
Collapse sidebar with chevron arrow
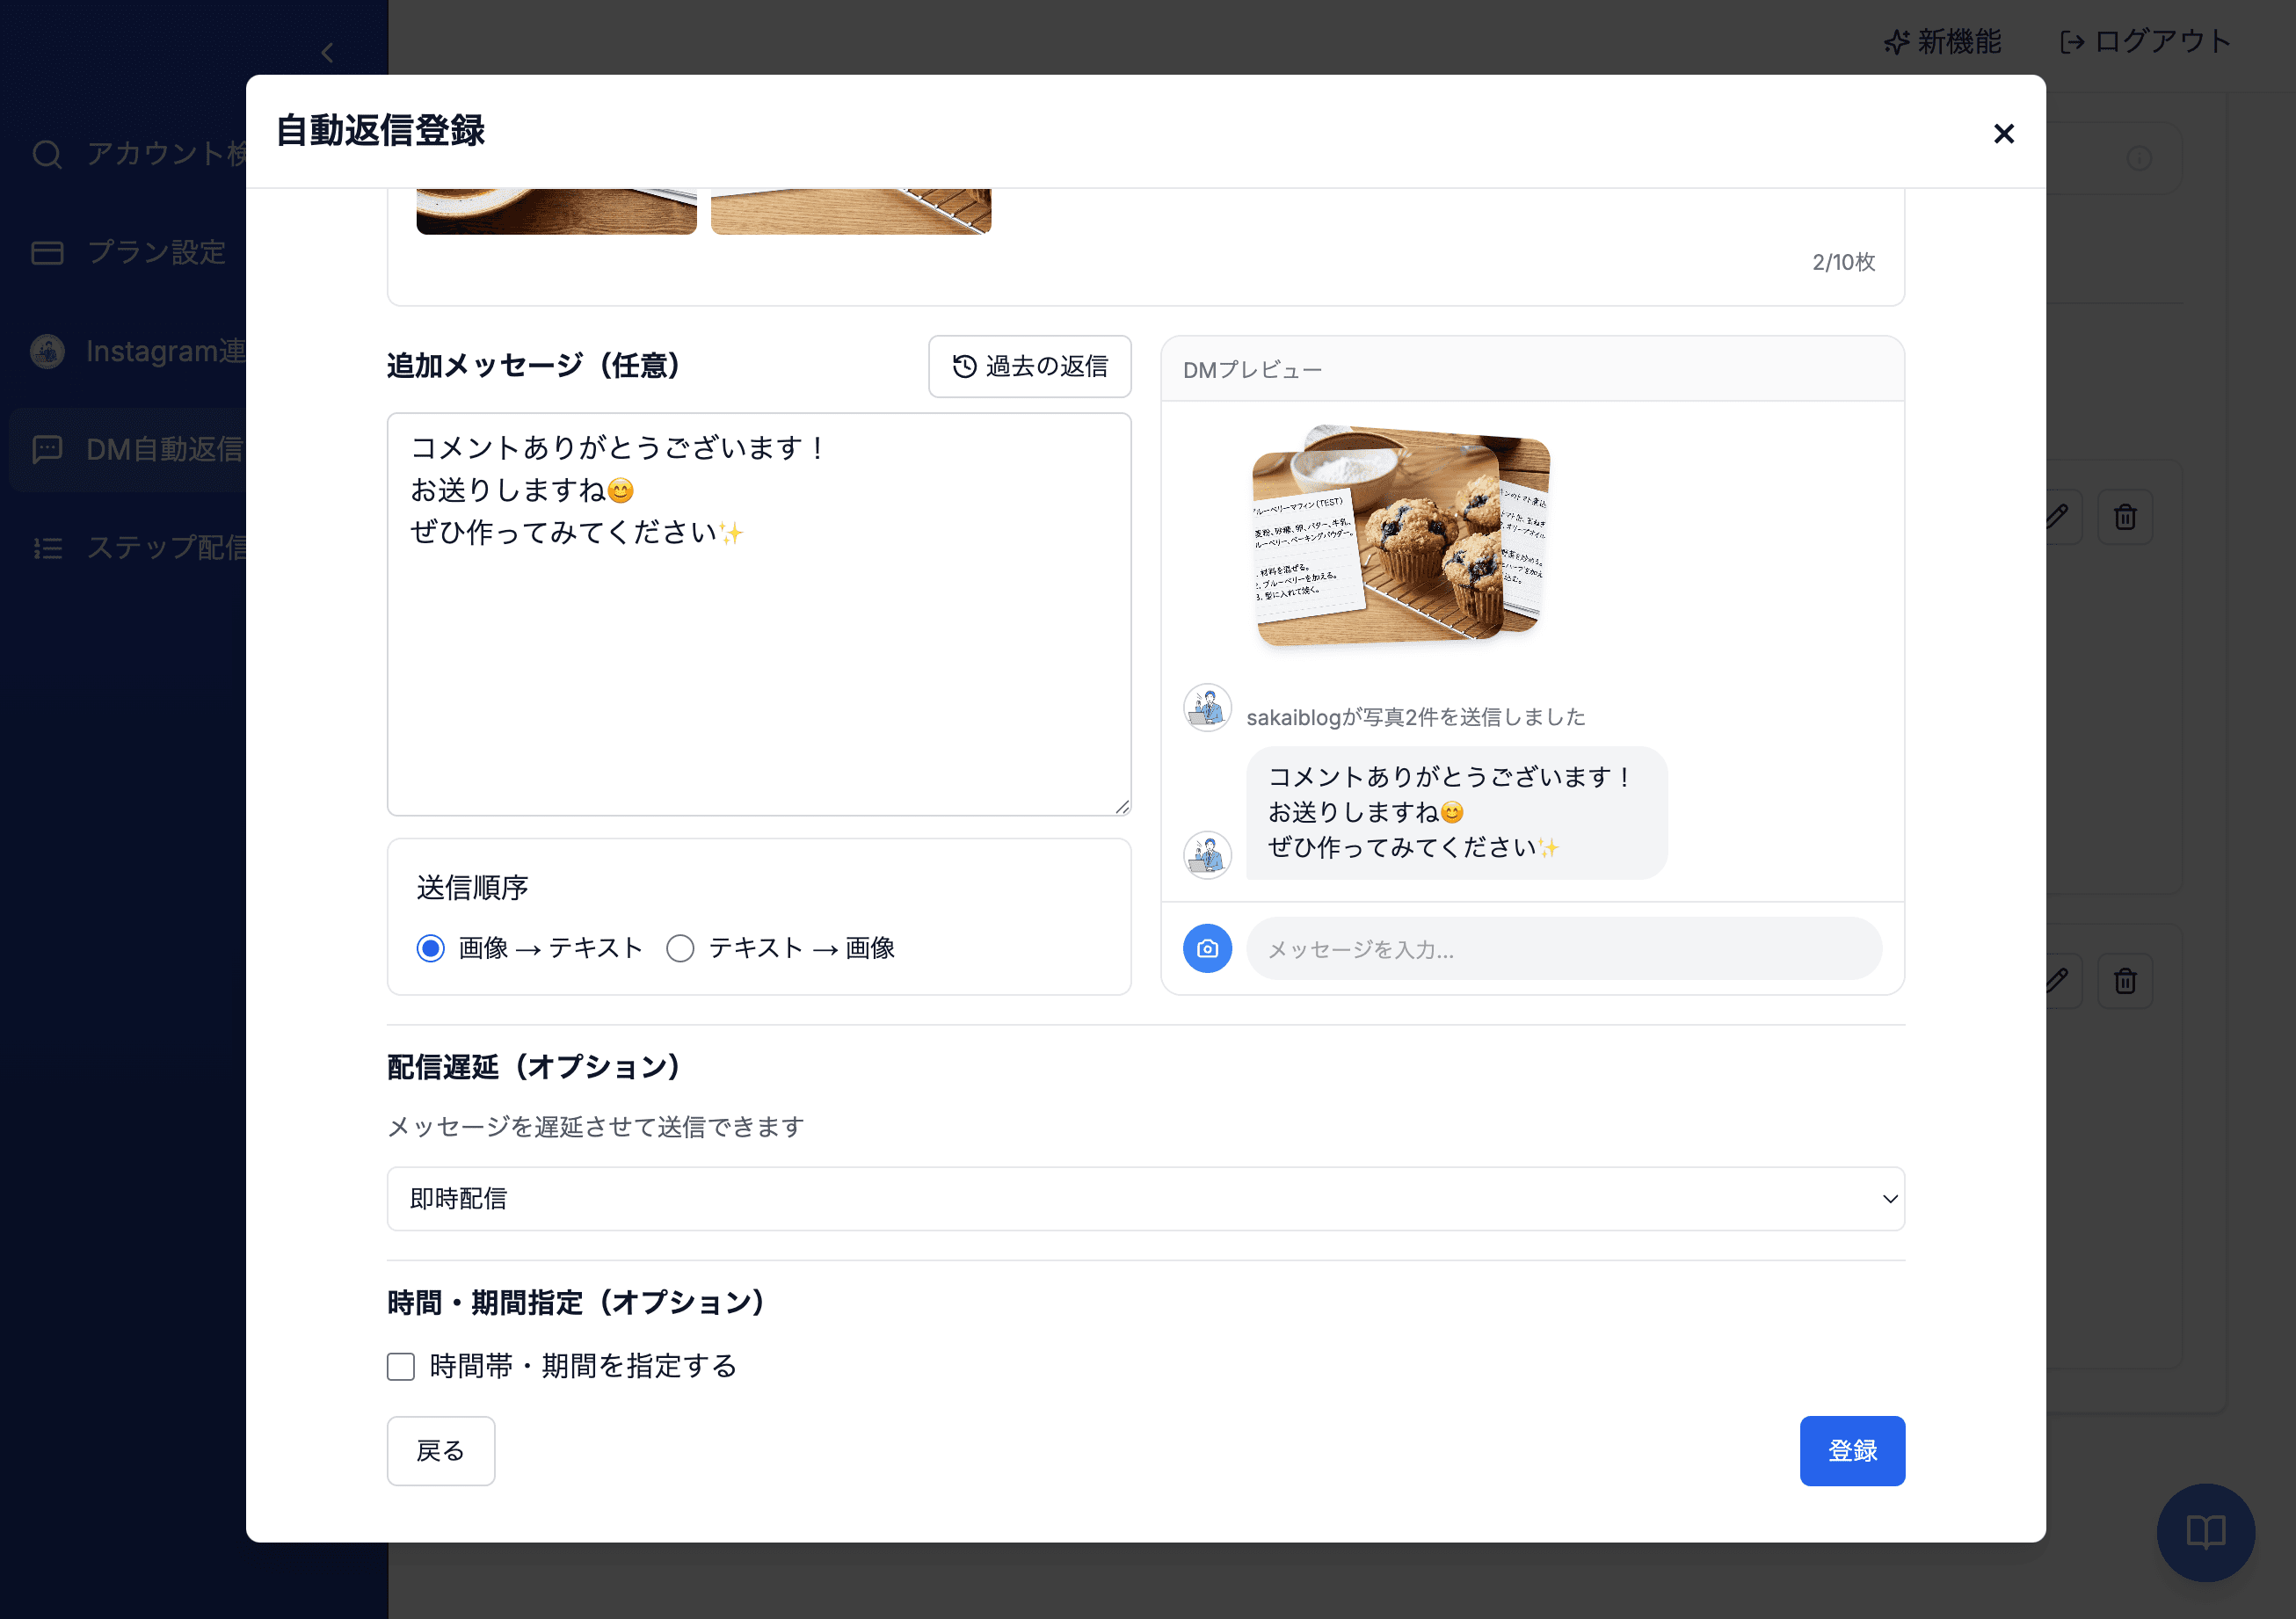[327, 52]
